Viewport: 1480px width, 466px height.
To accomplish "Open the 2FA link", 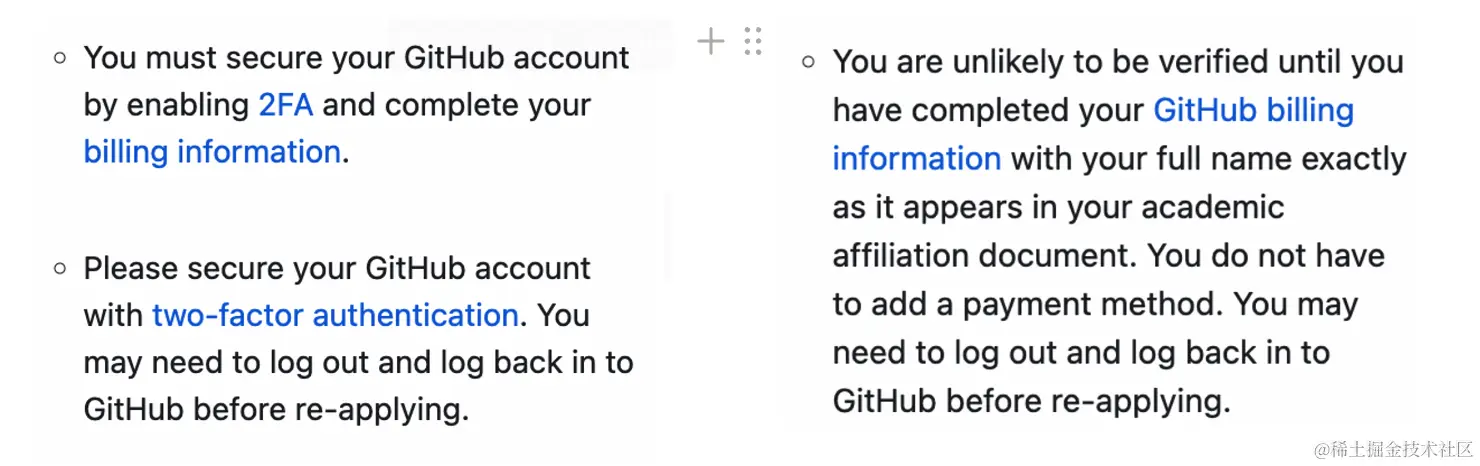I will click(x=286, y=105).
